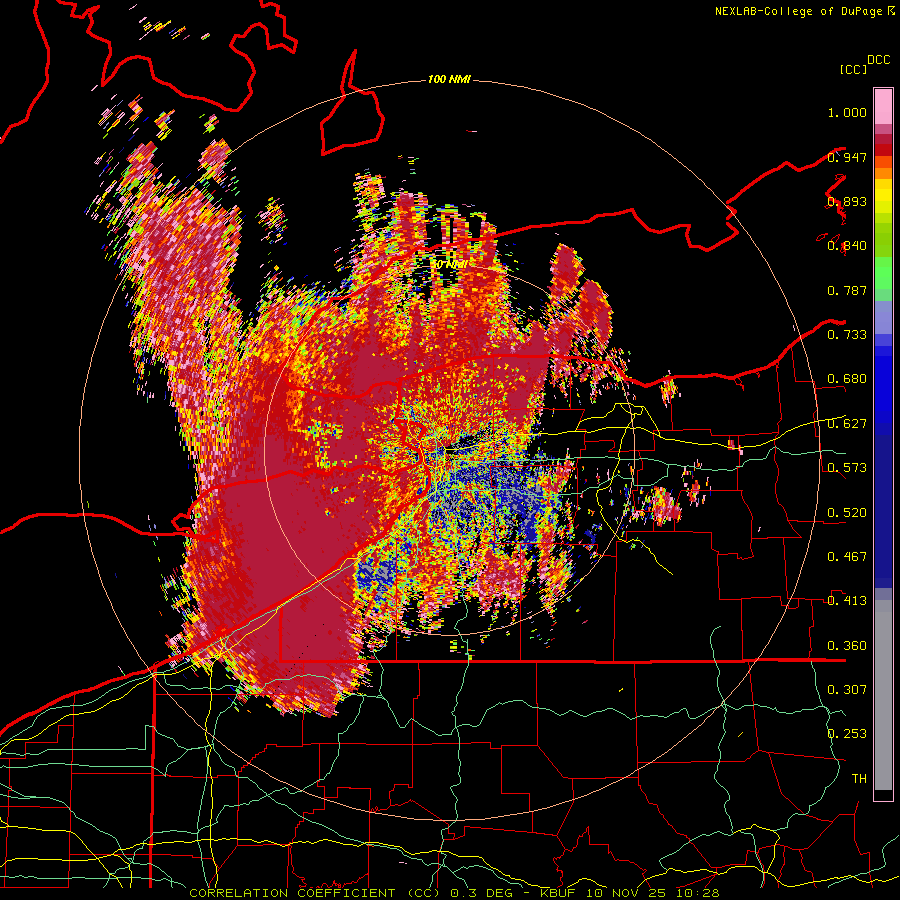Click the 0.307 color scale value
The image size is (900, 900).
(x=847, y=690)
